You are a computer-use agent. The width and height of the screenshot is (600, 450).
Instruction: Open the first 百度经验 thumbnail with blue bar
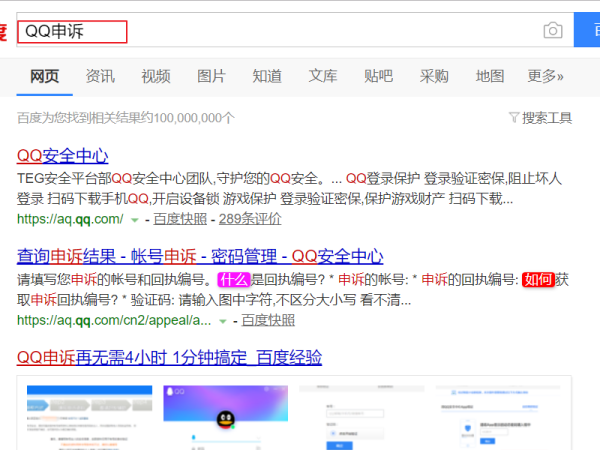coord(90,417)
